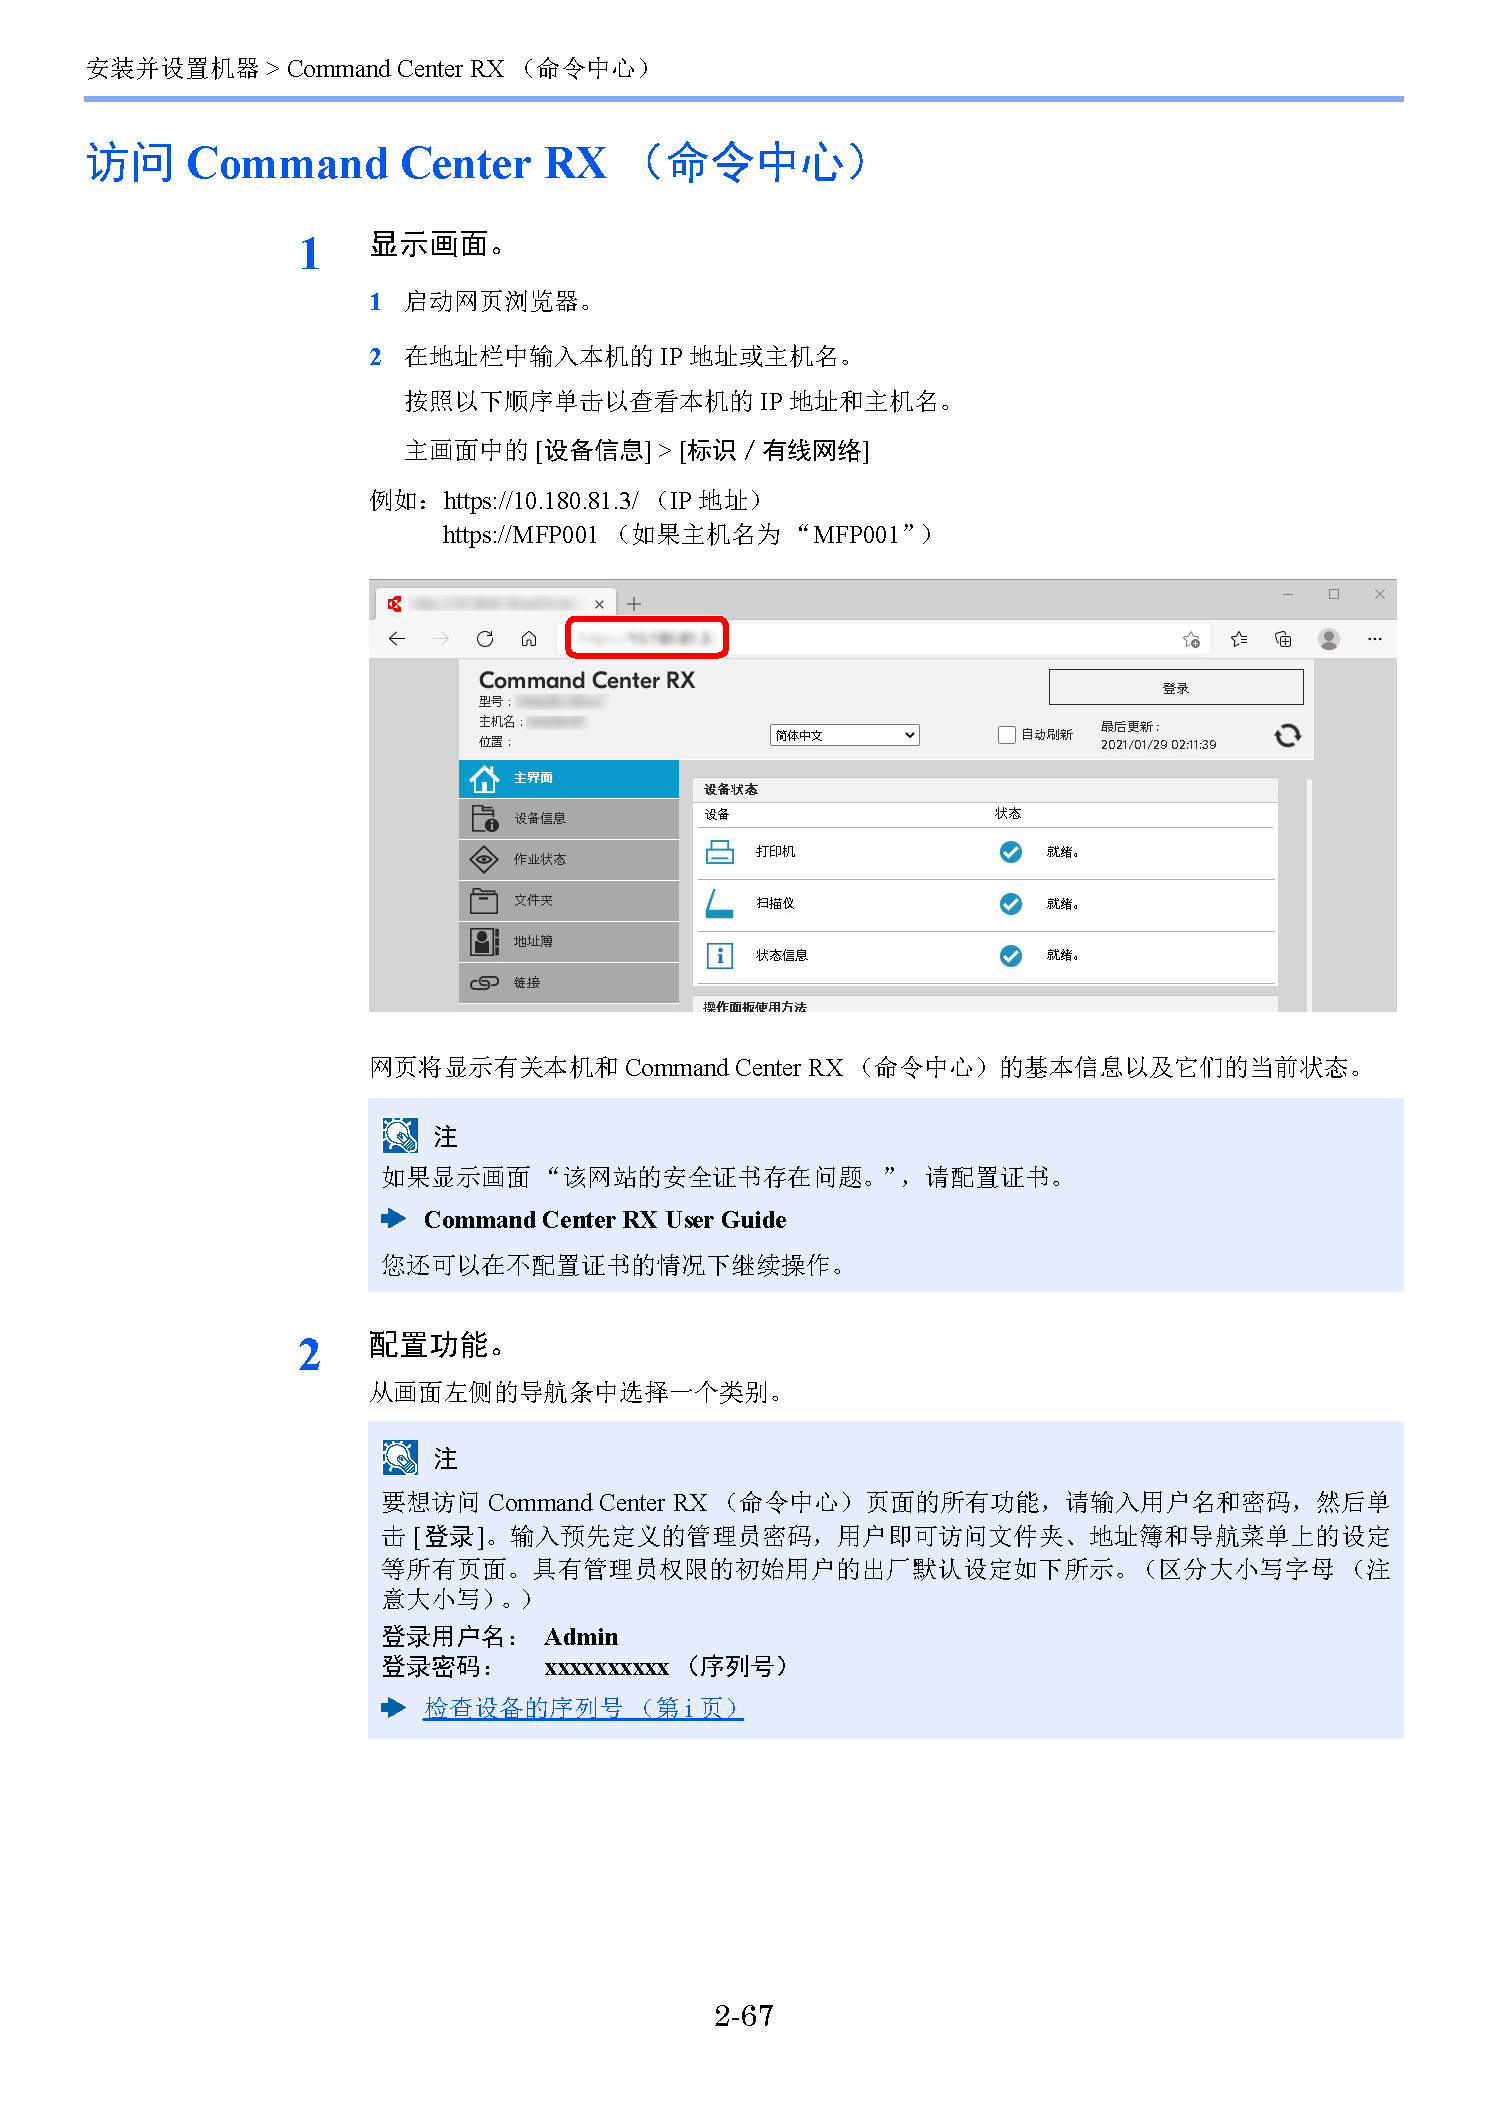Click the page heading 访问 Command Center RX
Image resolution: width=1488 pixels, height=2105 pixels.
click(477, 162)
